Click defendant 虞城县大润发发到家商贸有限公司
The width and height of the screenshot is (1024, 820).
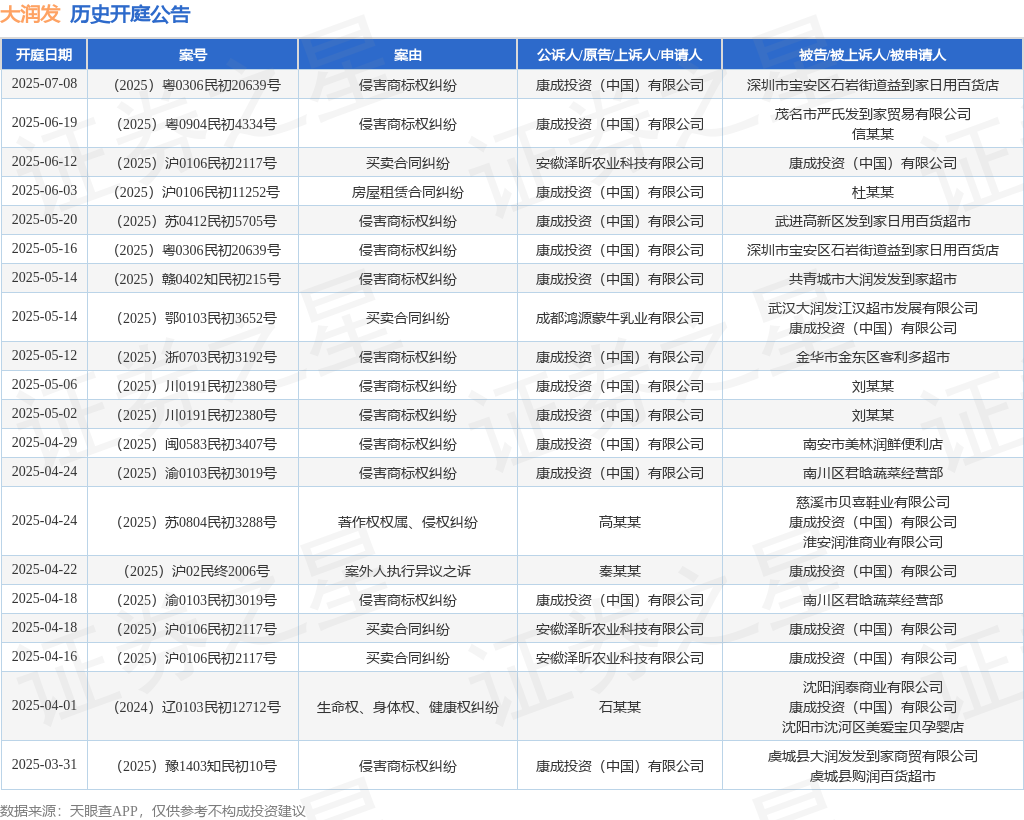point(872,756)
